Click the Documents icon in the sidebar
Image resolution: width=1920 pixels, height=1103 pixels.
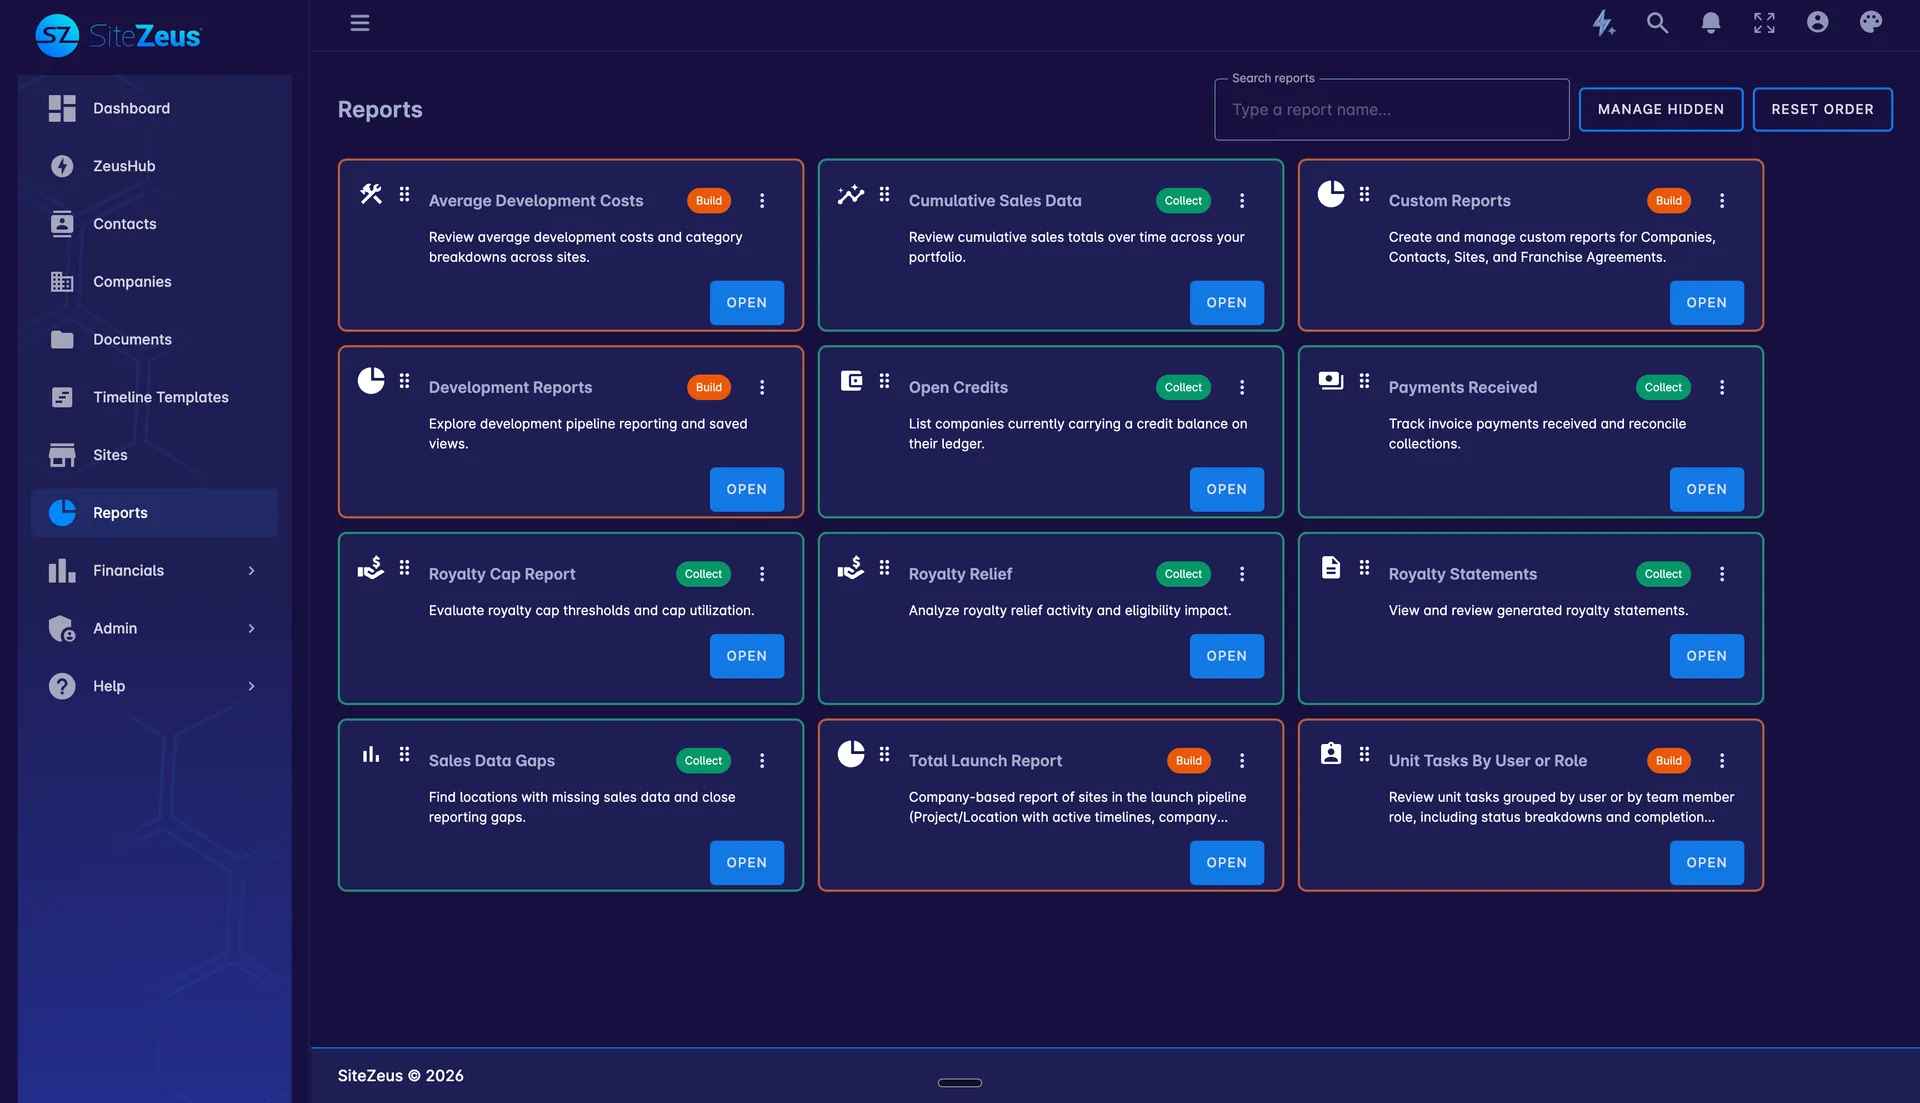click(61, 339)
